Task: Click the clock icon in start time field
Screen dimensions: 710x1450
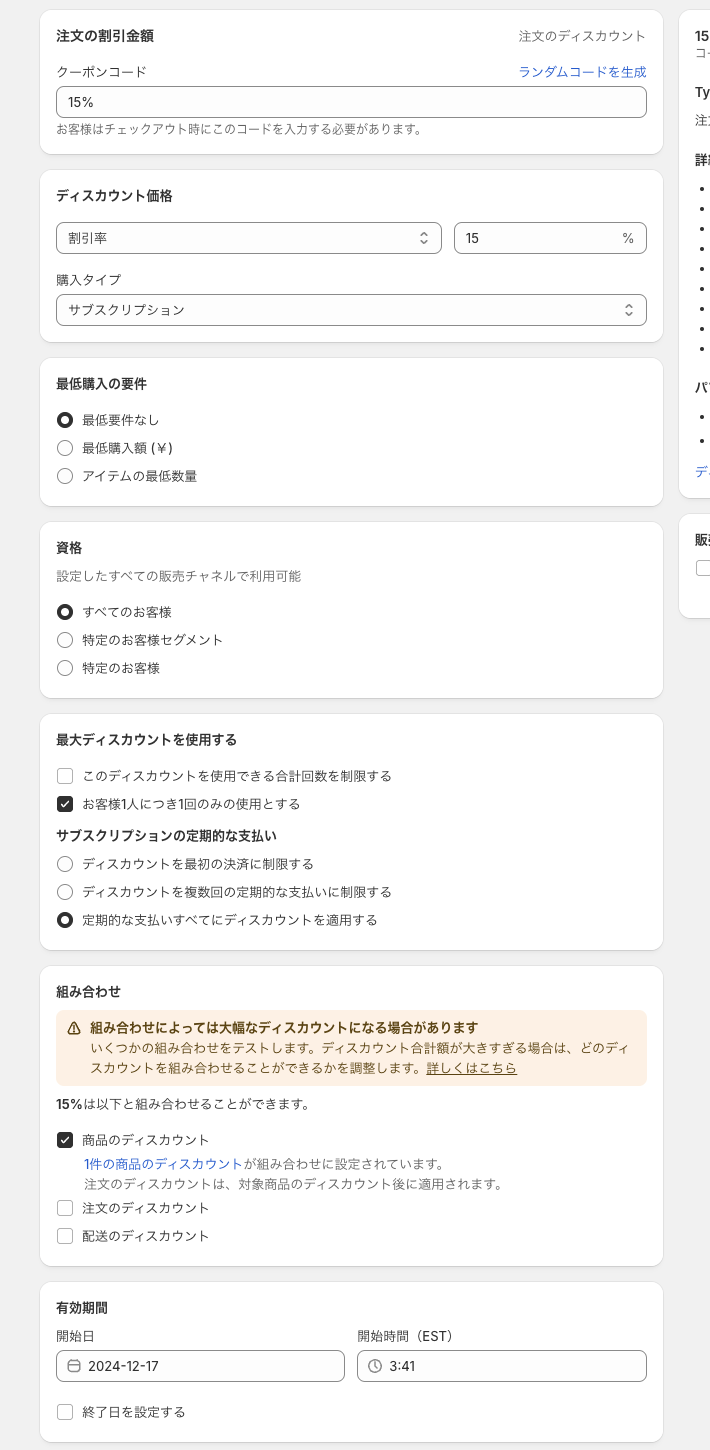Action: pyautogui.click(x=375, y=1366)
